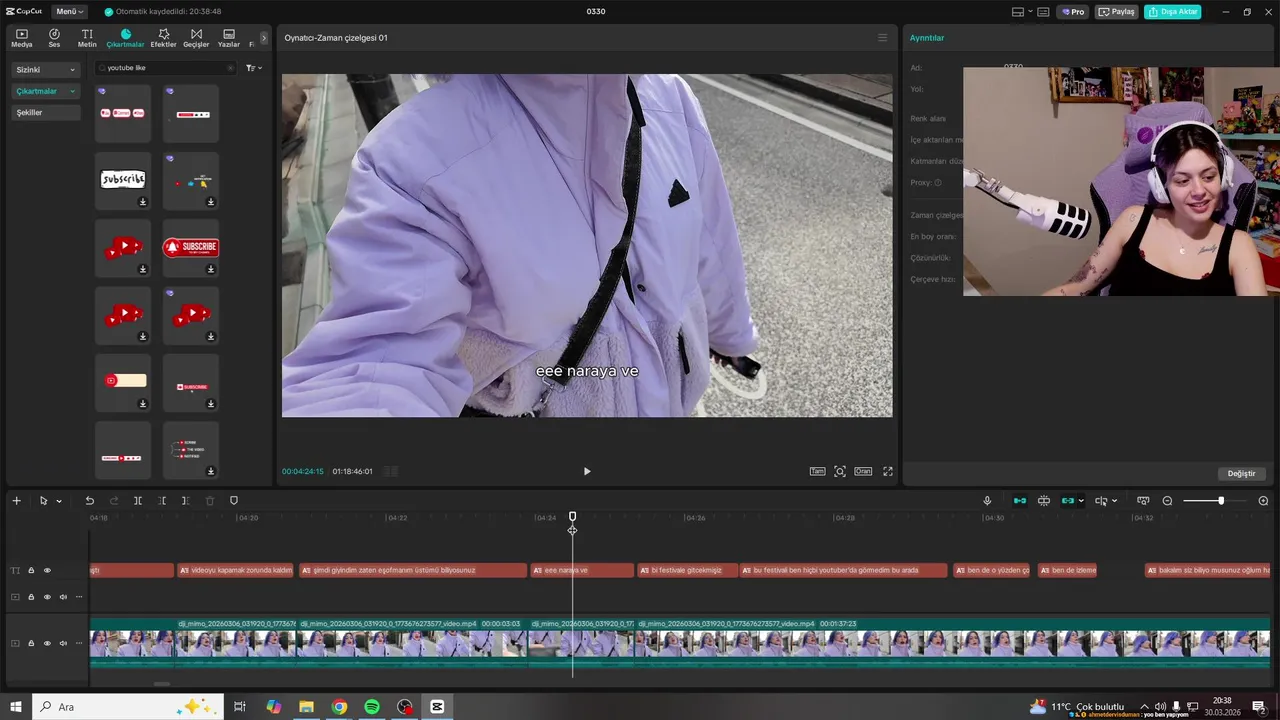
Task: Zoom out the timeline
Action: pyautogui.click(x=1167, y=501)
